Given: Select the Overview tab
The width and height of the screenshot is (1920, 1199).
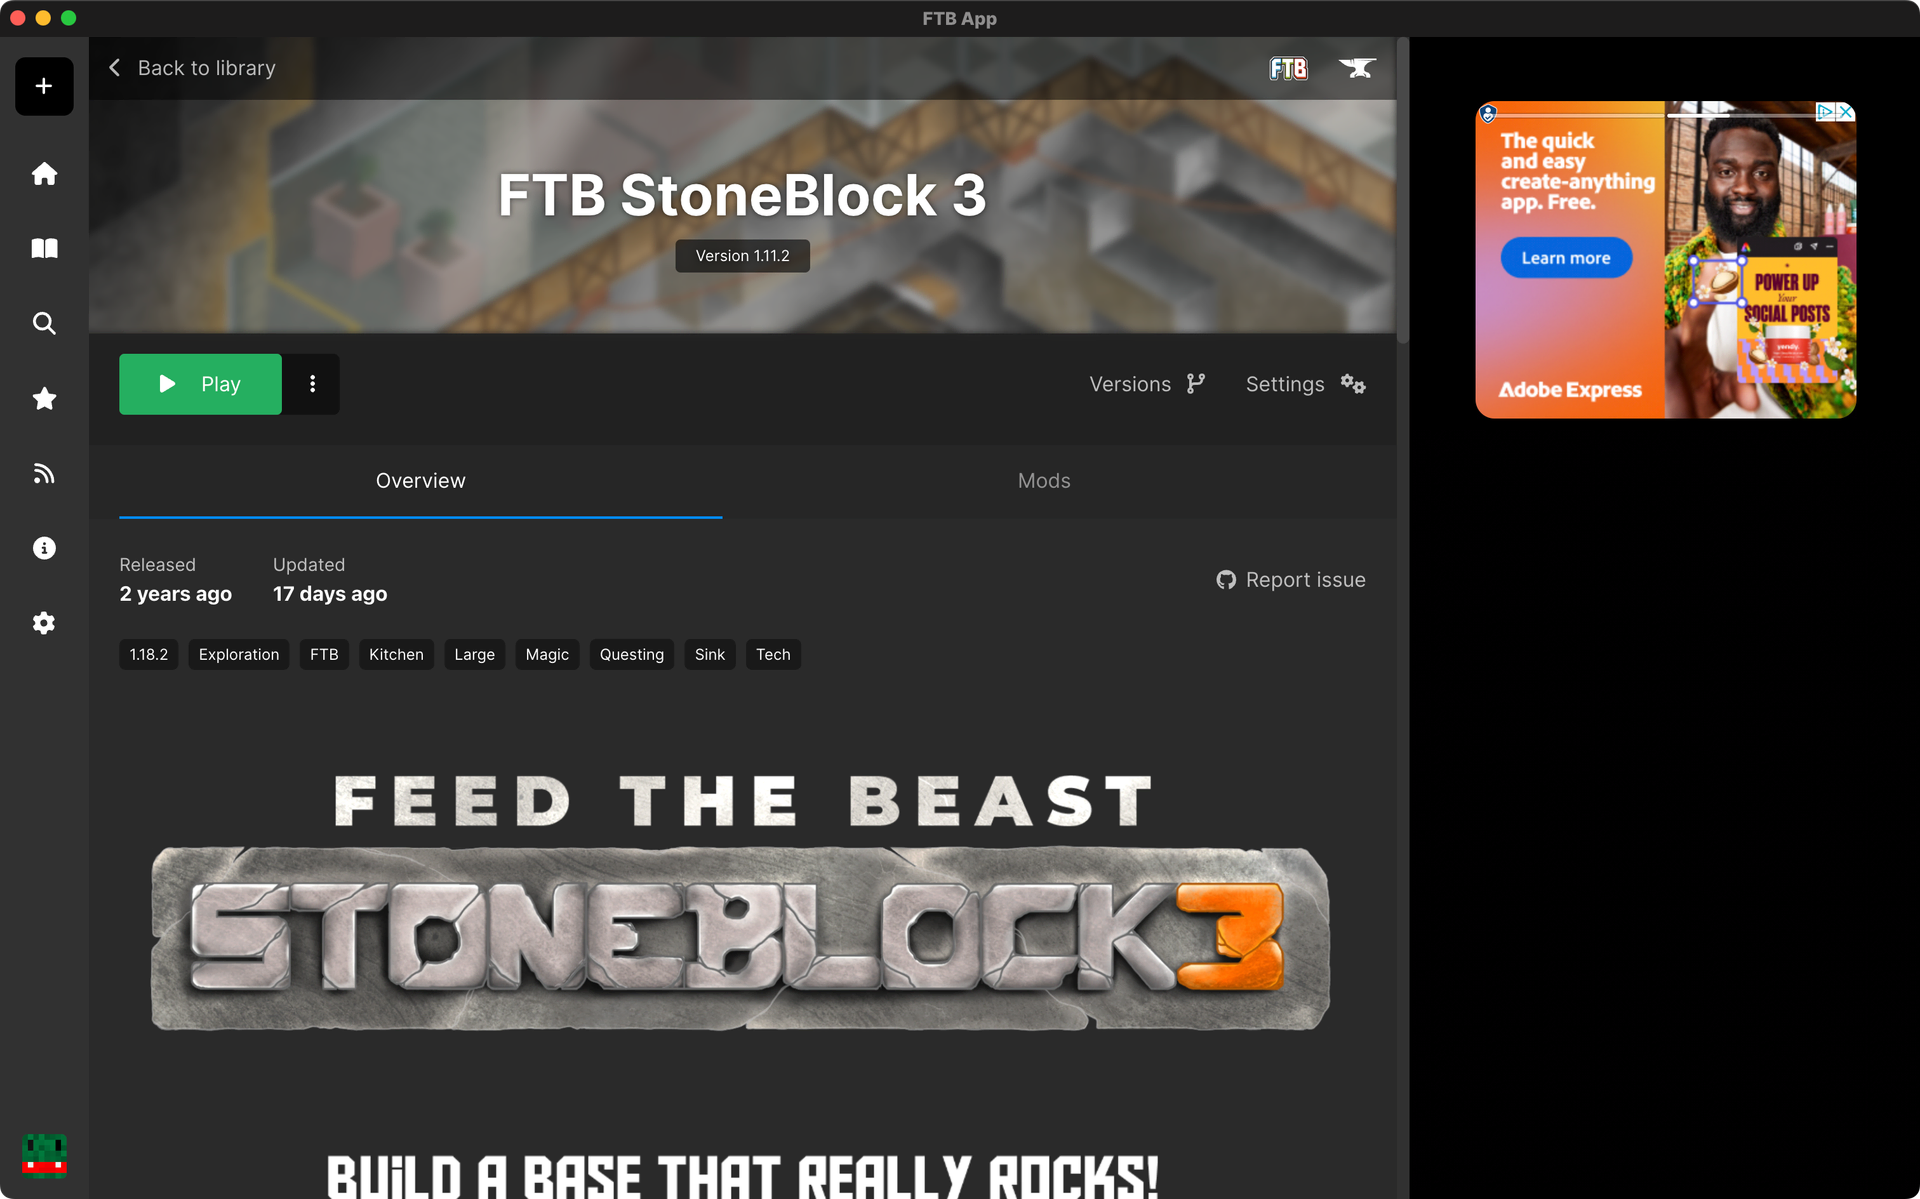Looking at the screenshot, I should pos(420,481).
